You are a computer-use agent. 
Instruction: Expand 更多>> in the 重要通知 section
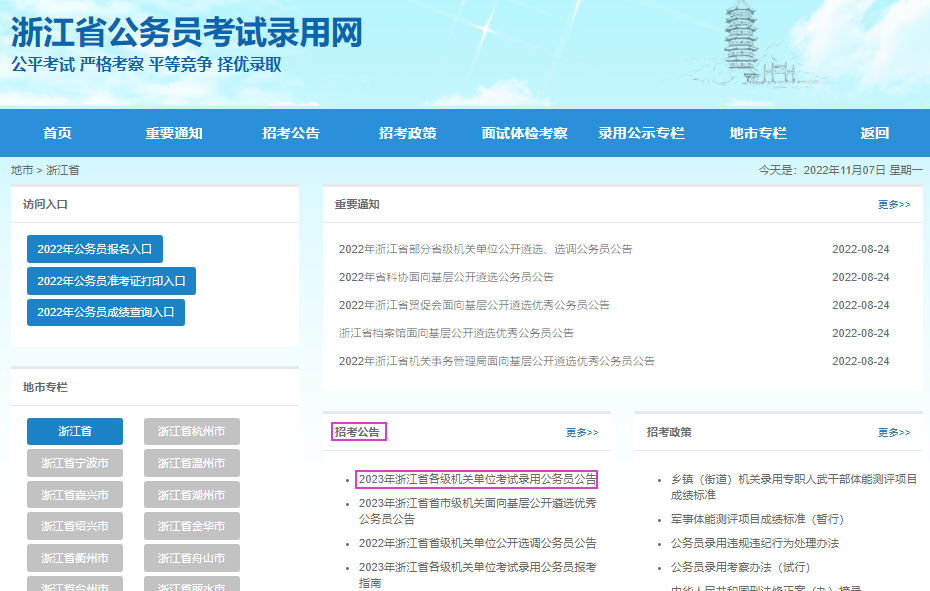pyautogui.click(x=893, y=204)
